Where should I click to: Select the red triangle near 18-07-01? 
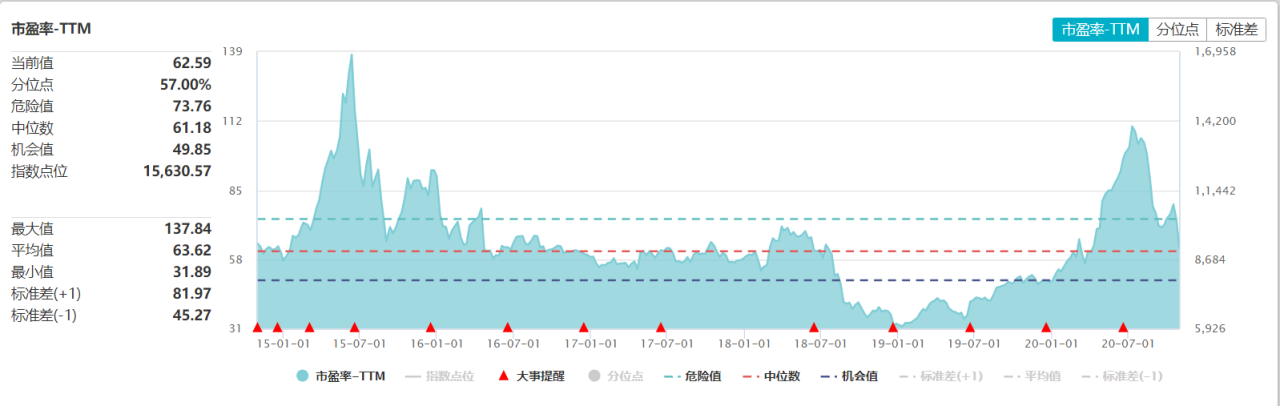click(x=814, y=327)
